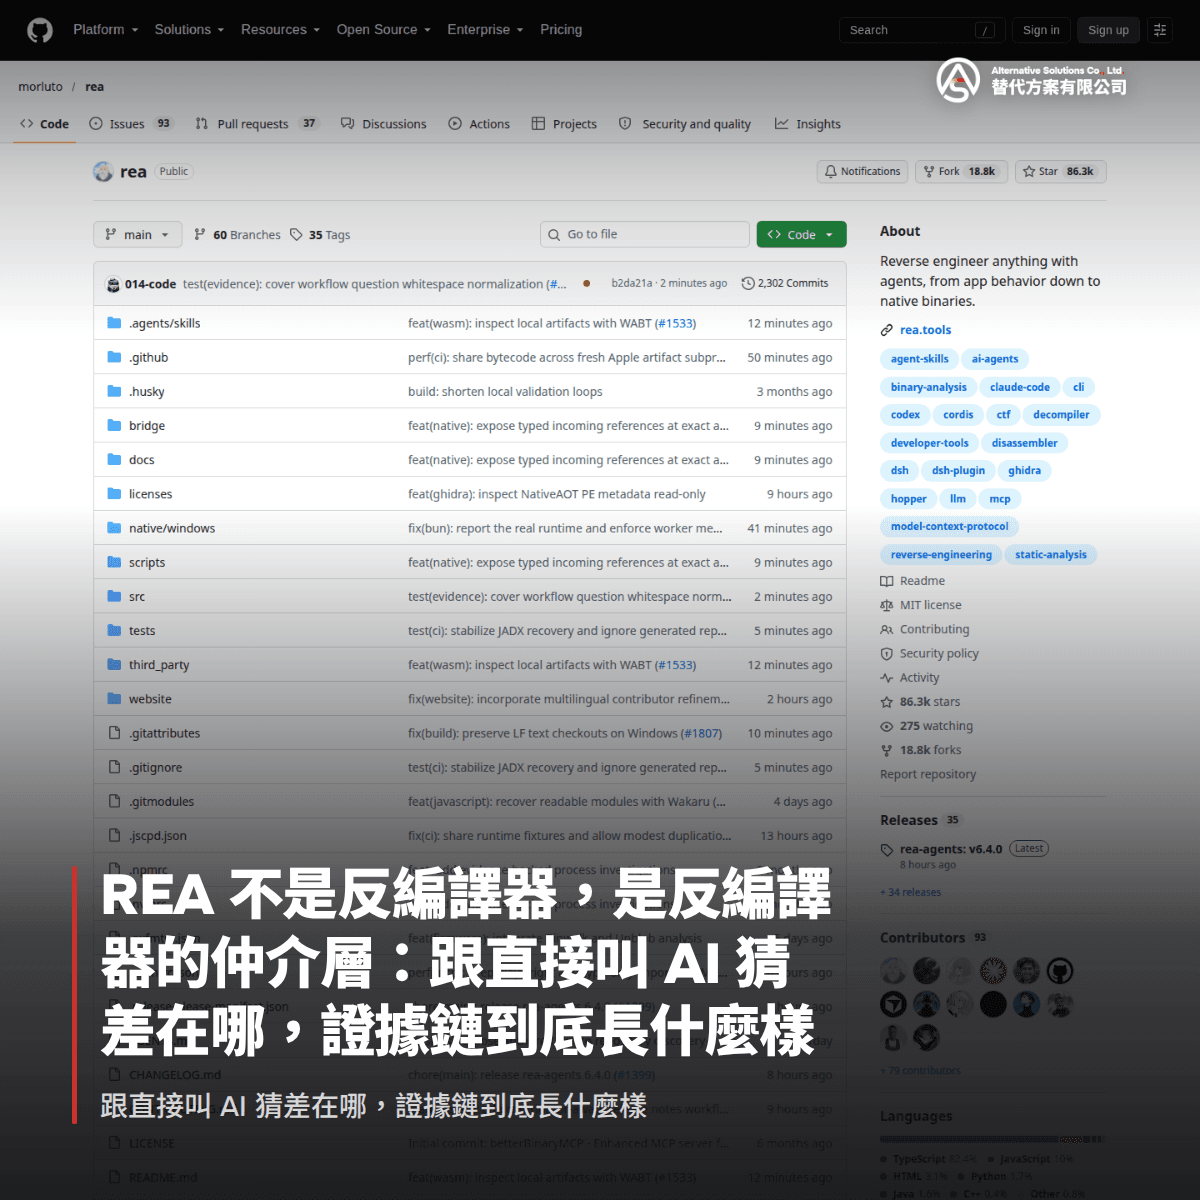Open Security and quality tab
The height and width of the screenshot is (1200, 1200).
click(x=685, y=124)
